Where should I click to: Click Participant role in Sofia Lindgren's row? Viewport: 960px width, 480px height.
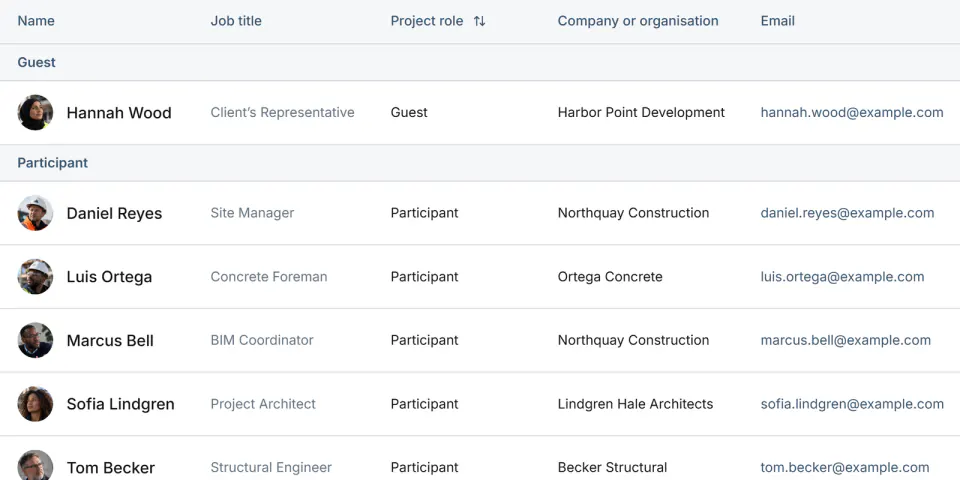pyautogui.click(x=424, y=404)
